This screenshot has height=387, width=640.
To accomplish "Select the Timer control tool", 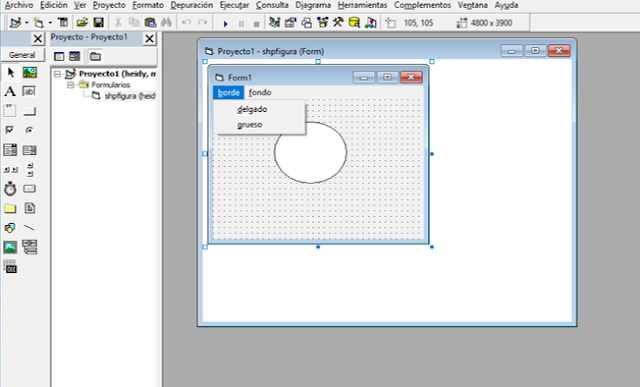I will (x=10, y=189).
